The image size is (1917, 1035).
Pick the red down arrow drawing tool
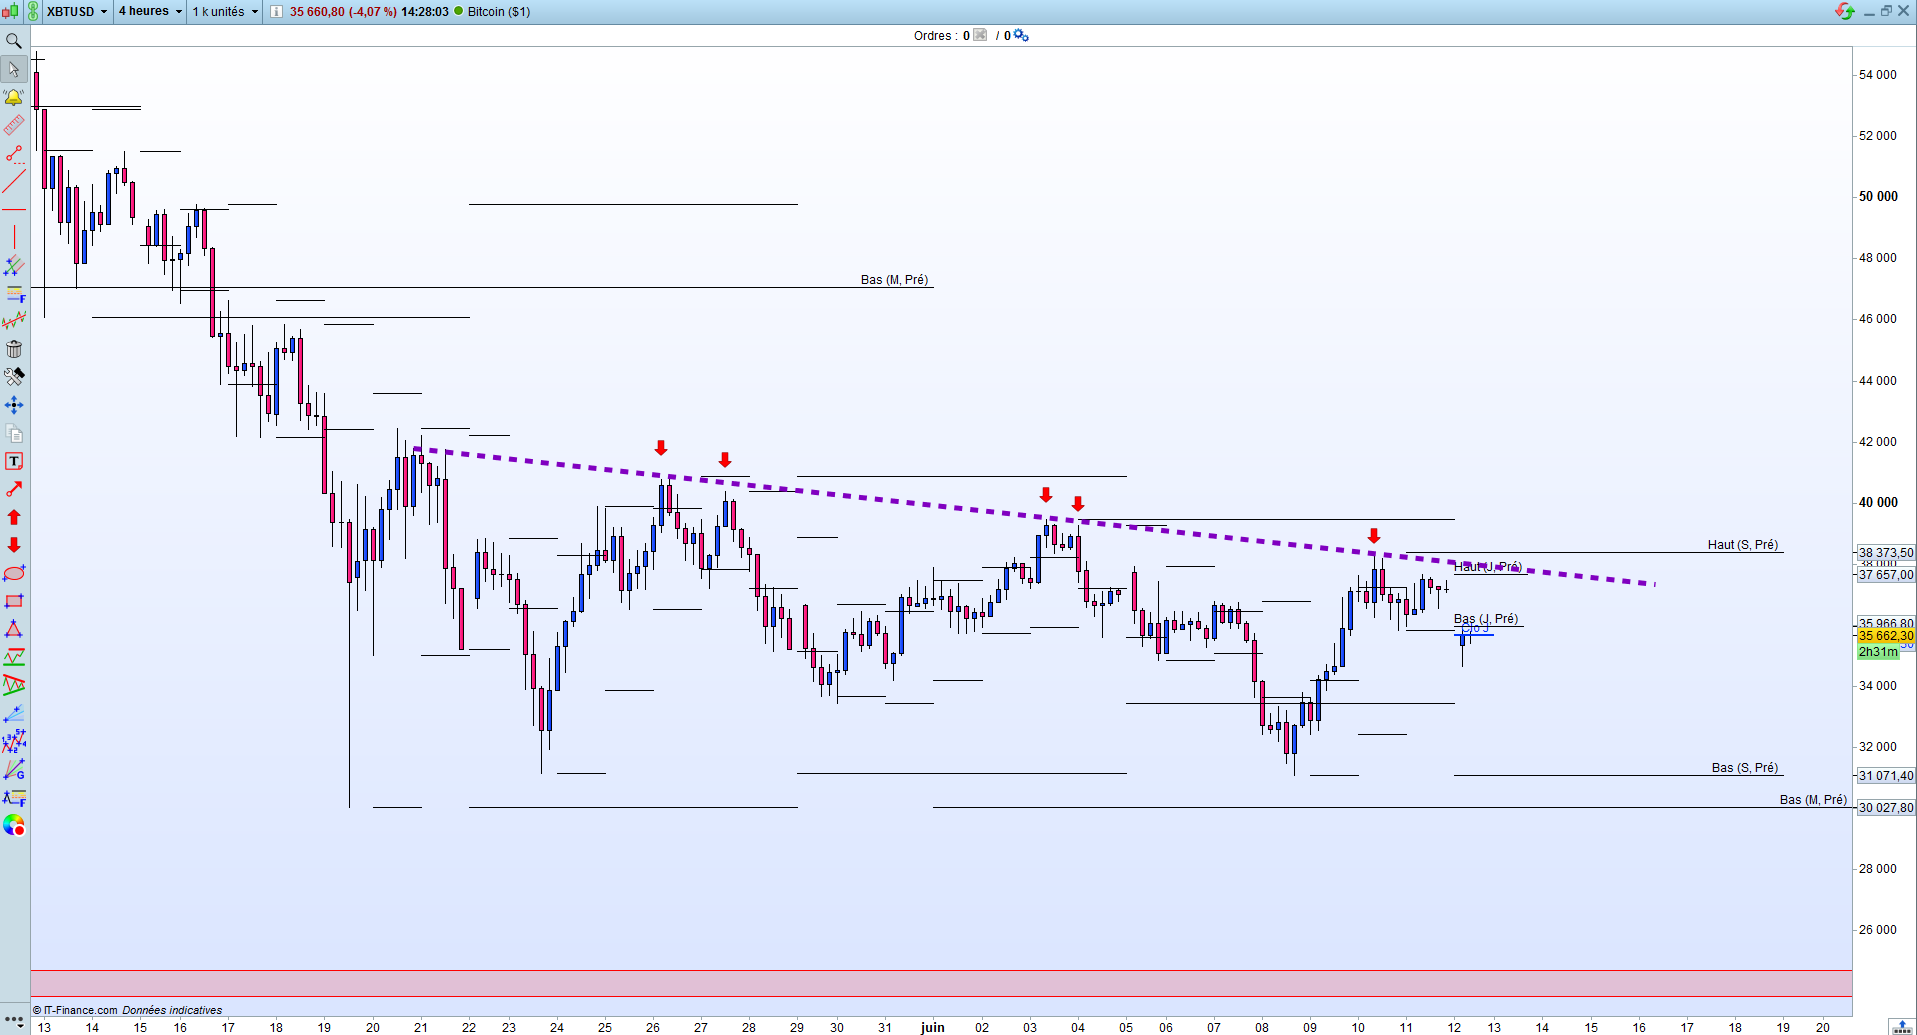coord(14,545)
